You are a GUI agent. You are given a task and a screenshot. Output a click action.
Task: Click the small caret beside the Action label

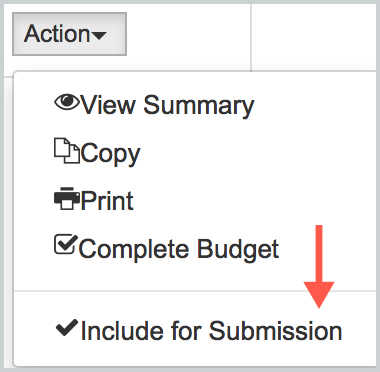[x=99, y=35]
